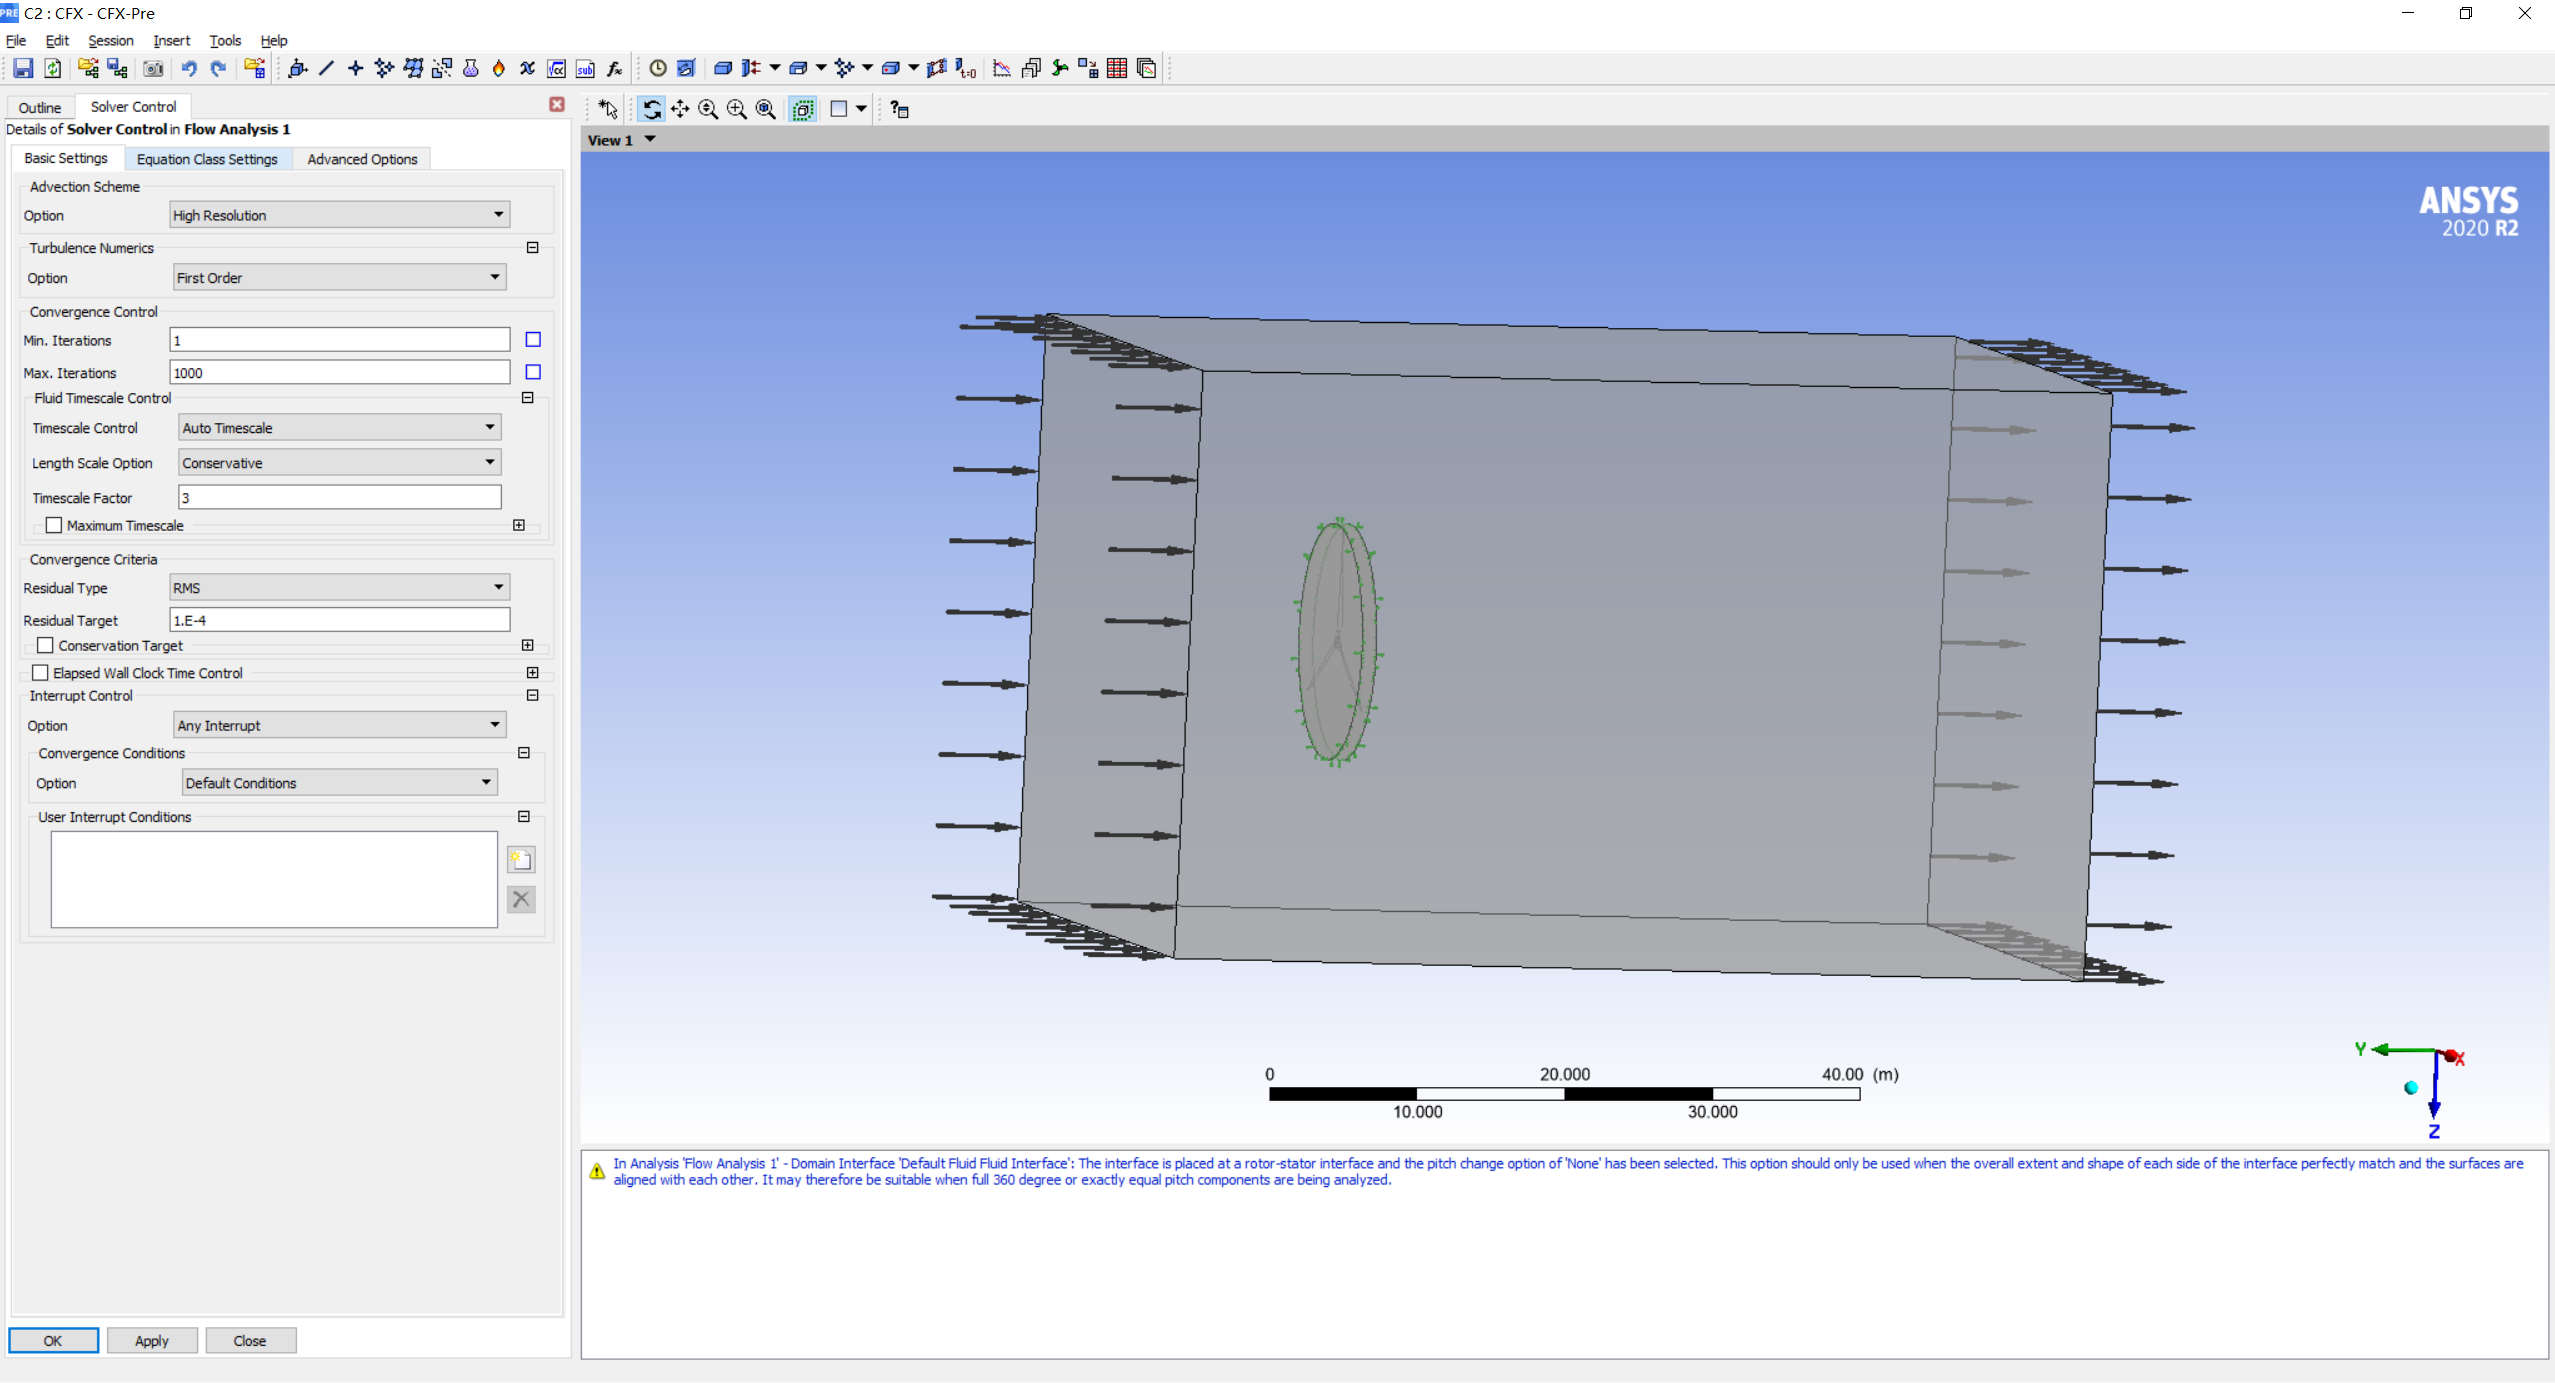Click the Coordinate Frame box-axes icon
The width and height of the screenshot is (2555, 1383).
coord(297,68)
